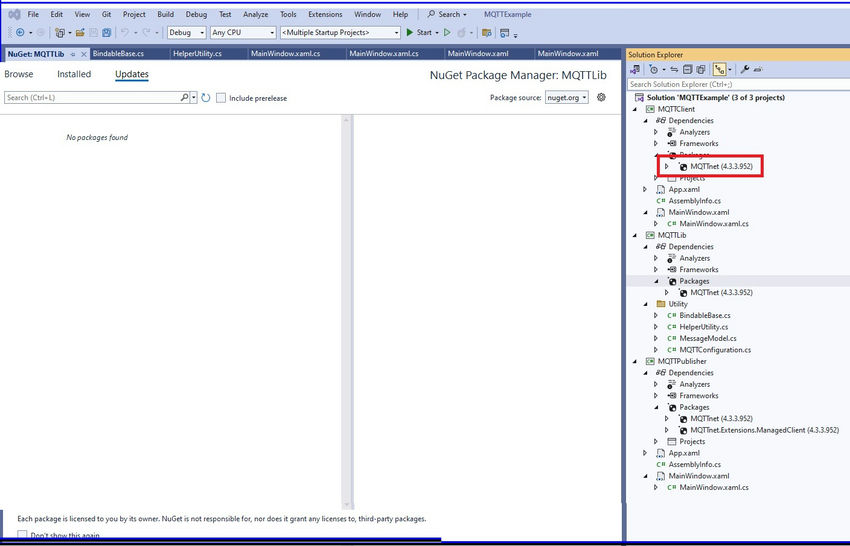Open the Help menu

(400, 15)
